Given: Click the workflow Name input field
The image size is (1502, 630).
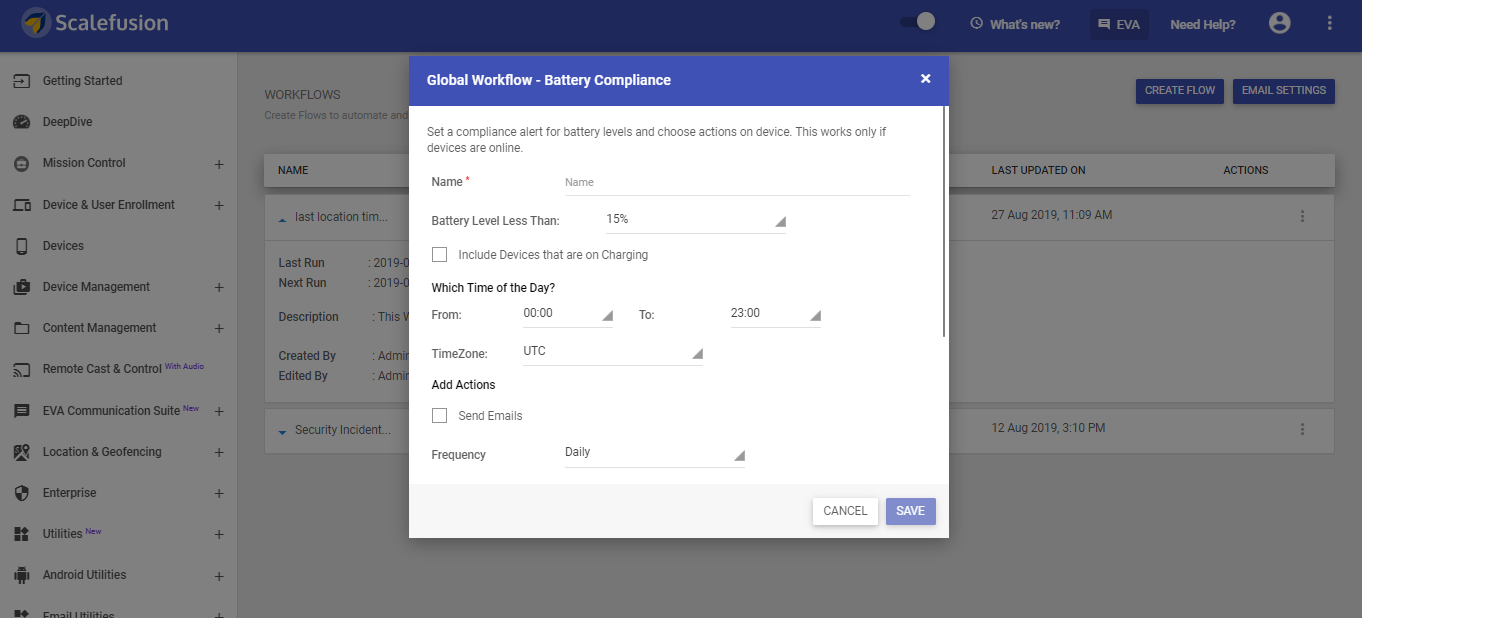Looking at the screenshot, I should [738, 183].
